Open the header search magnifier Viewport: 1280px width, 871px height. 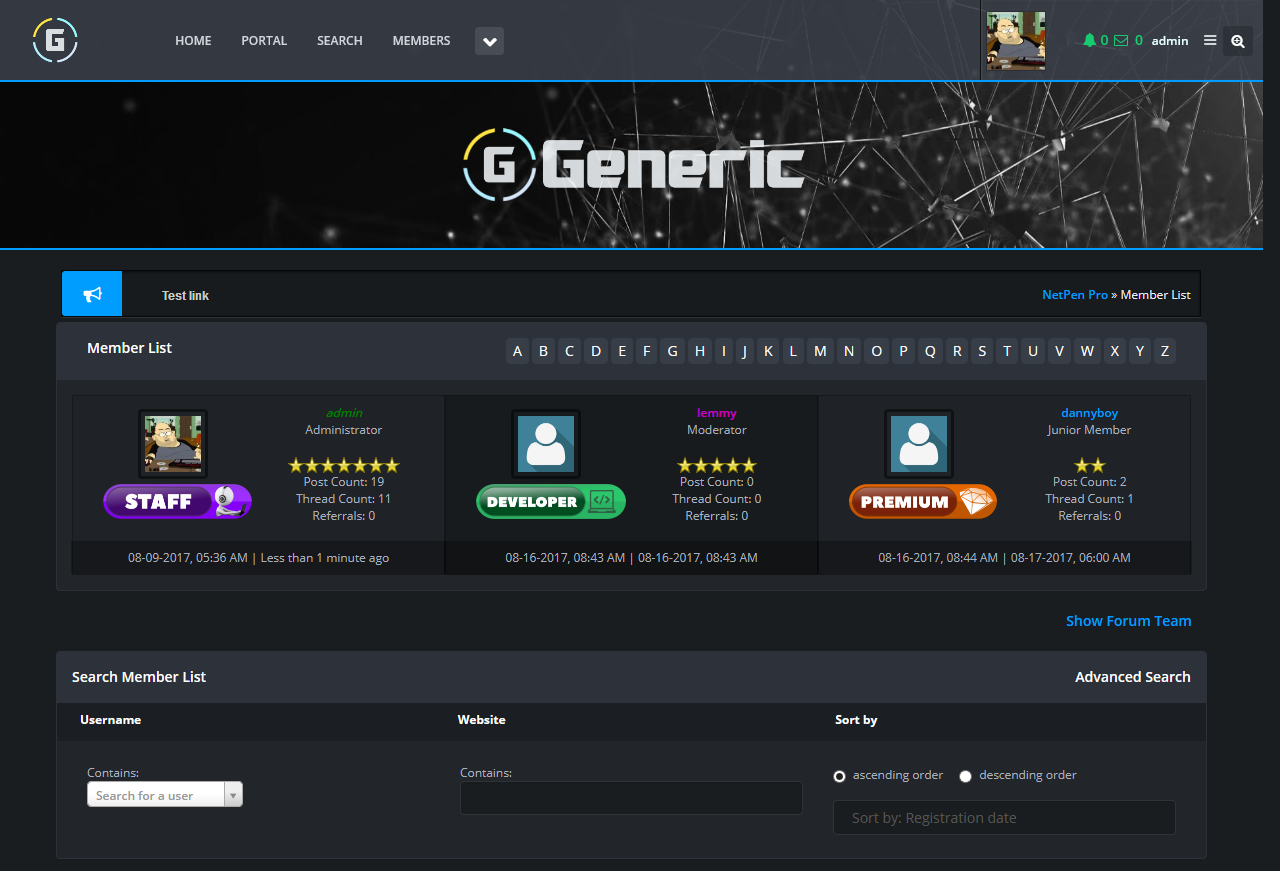tap(1238, 41)
